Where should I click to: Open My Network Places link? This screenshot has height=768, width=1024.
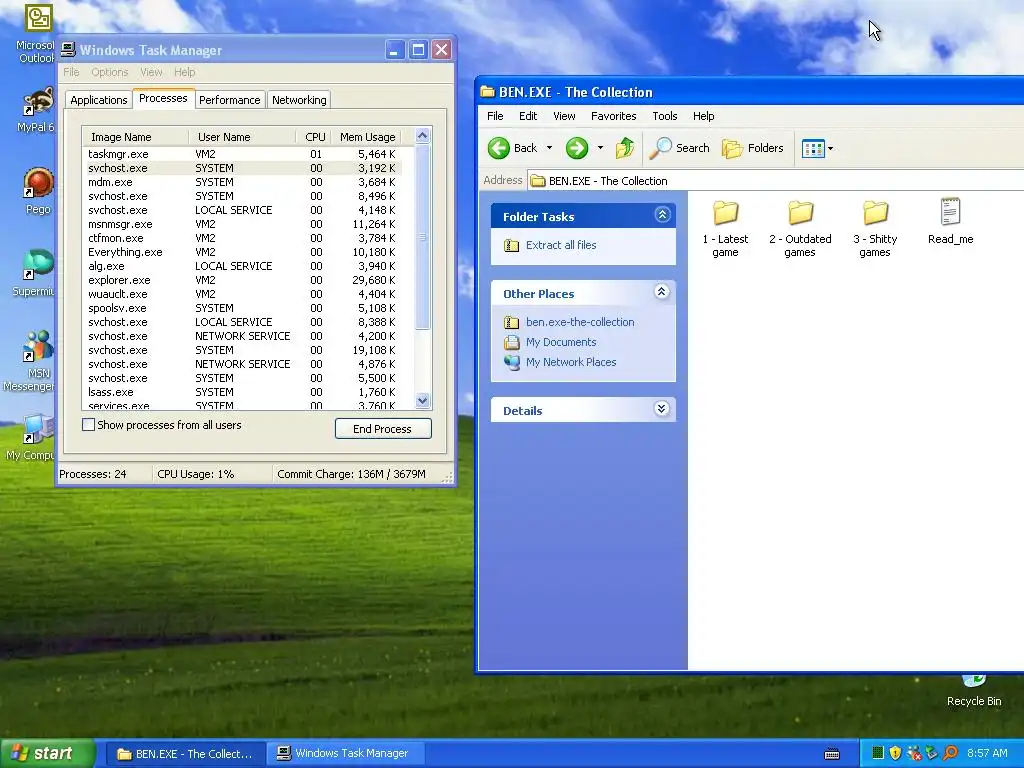[x=571, y=362]
